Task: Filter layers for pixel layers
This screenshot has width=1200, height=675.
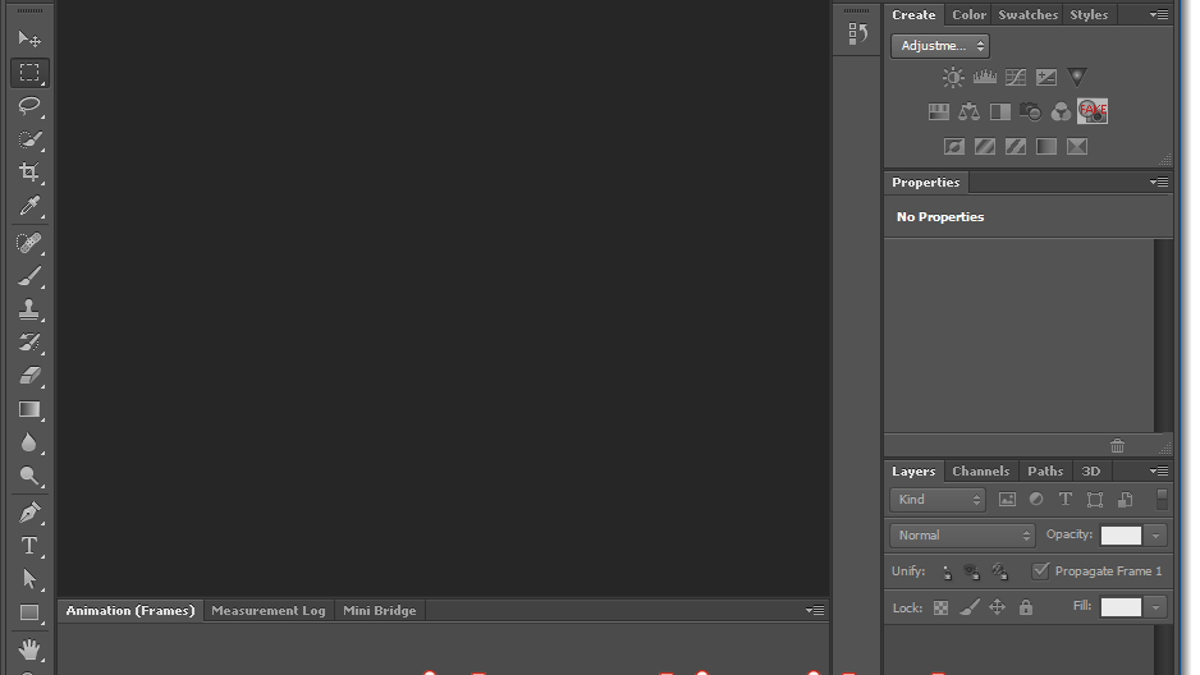Action: click(1007, 499)
